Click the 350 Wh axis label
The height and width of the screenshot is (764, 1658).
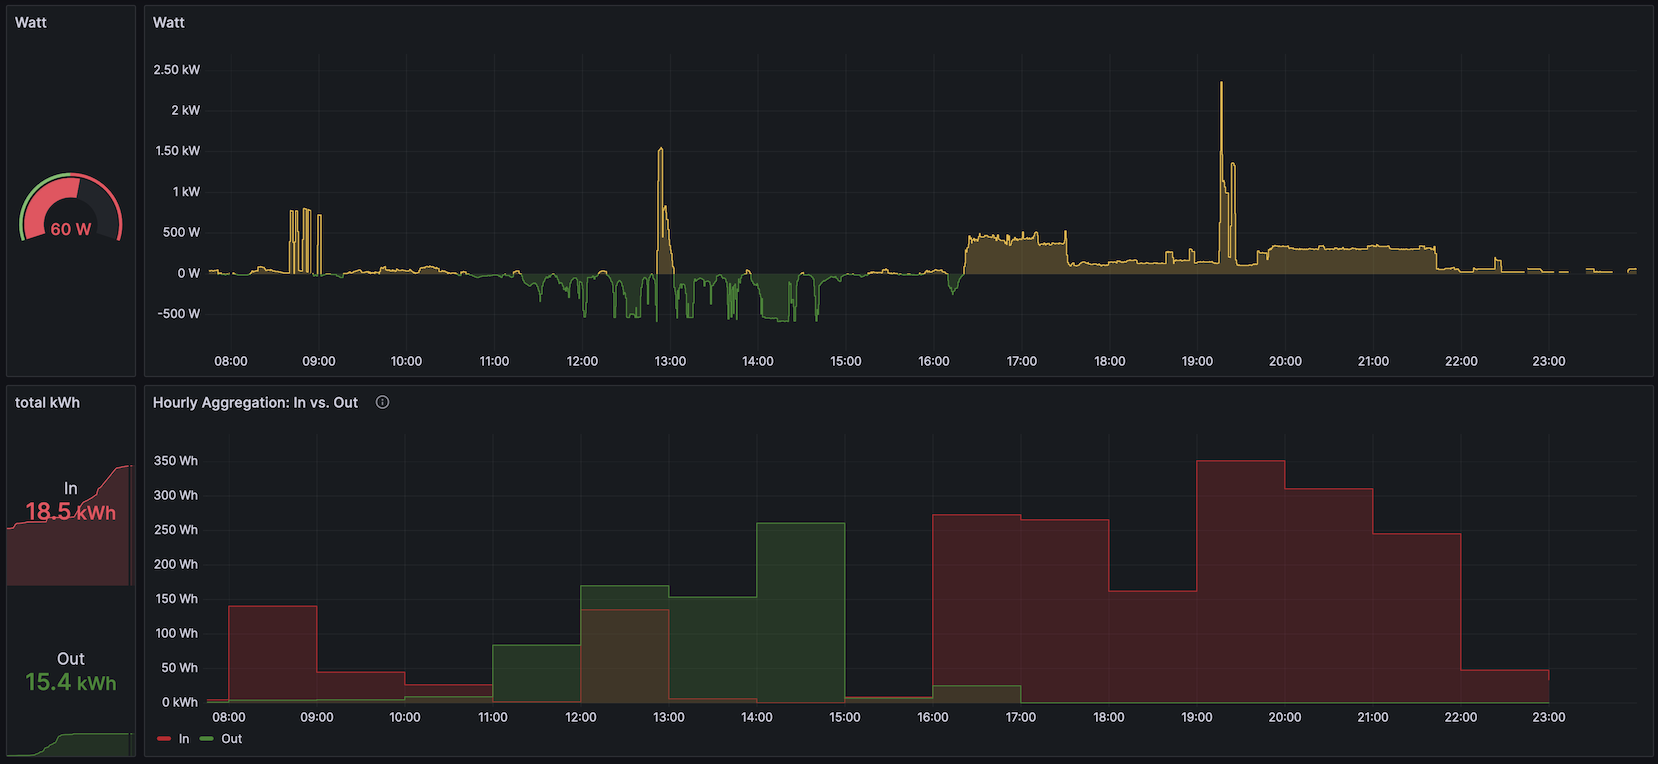click(176, 461)
